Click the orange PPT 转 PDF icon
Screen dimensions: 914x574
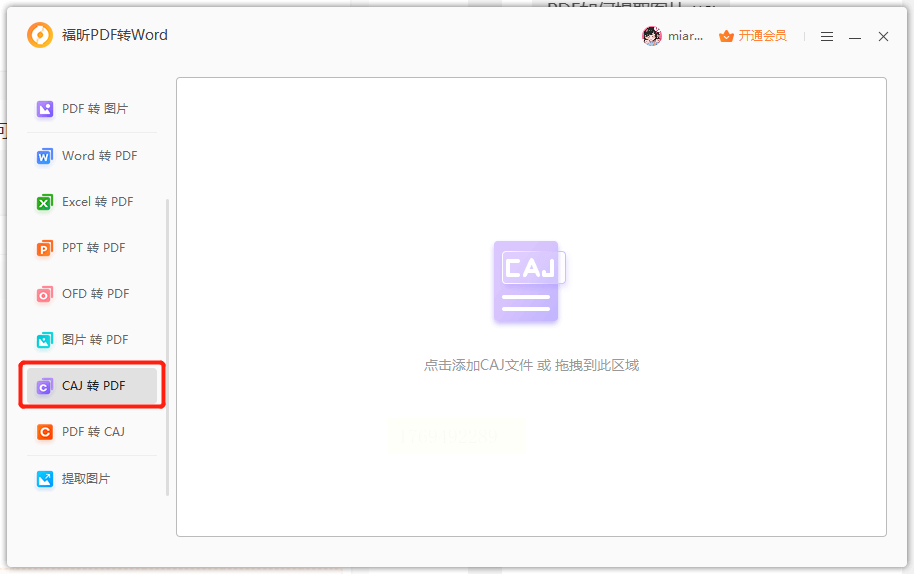point(44,248)
